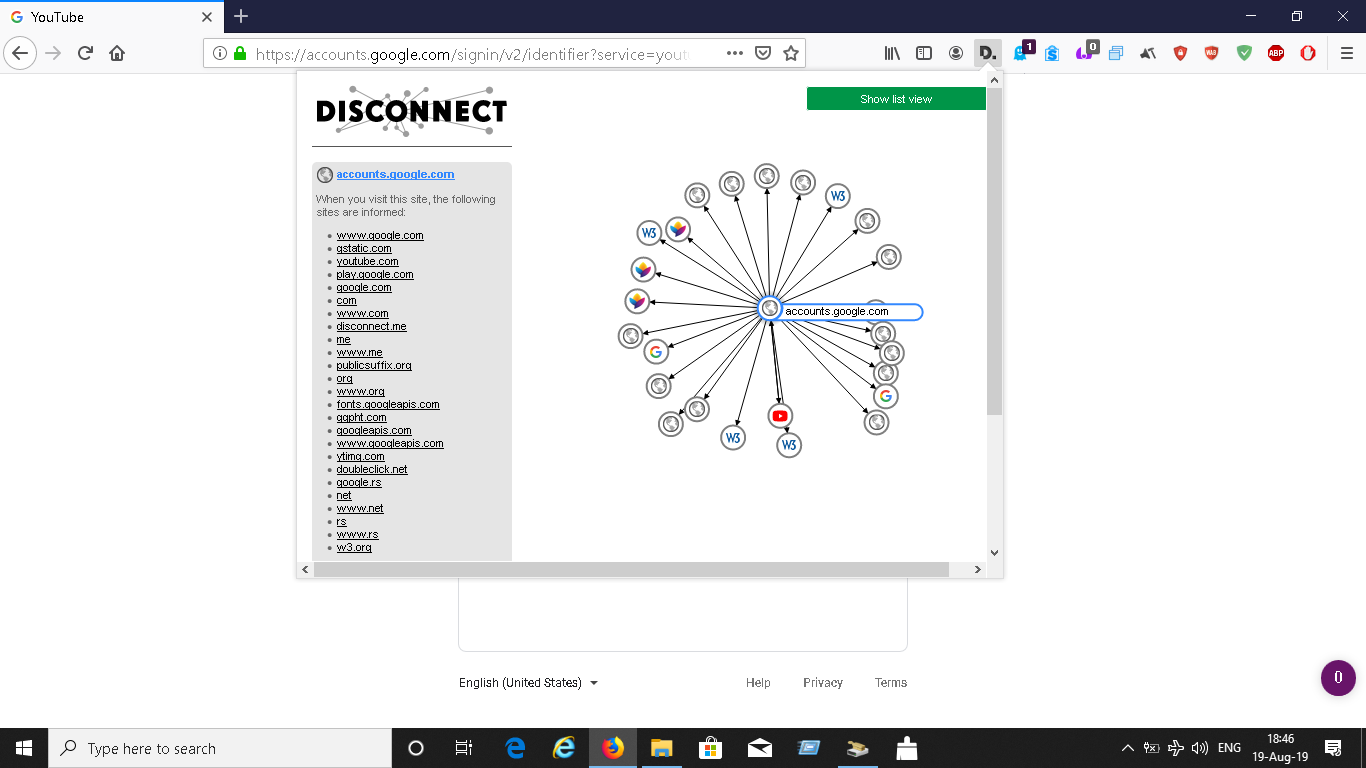
Task: Open page actions three-dot menu
Action: 735,53
